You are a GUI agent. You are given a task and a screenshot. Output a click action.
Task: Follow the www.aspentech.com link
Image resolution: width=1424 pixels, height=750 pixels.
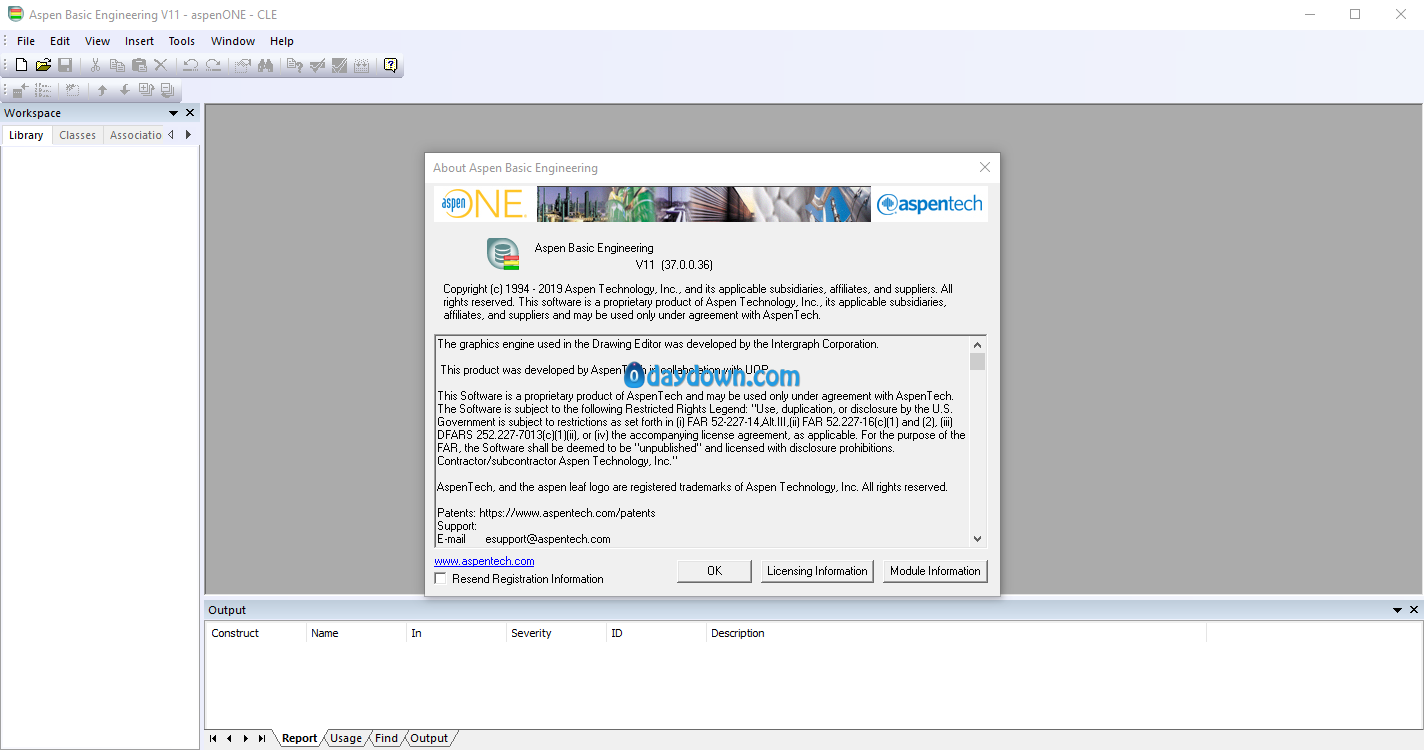pyautogui.click(x=484, y=561)
